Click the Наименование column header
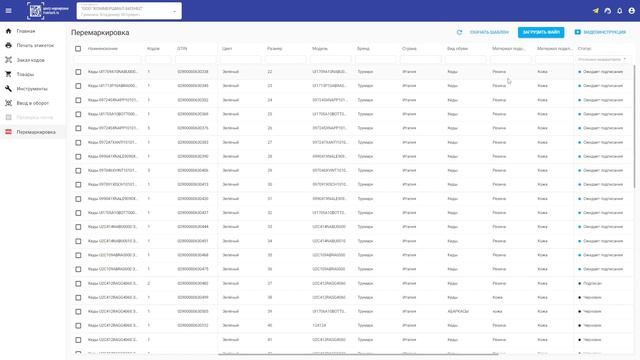Image resolution: width=640 pixels, height=360 pixels. click(102, 49)
